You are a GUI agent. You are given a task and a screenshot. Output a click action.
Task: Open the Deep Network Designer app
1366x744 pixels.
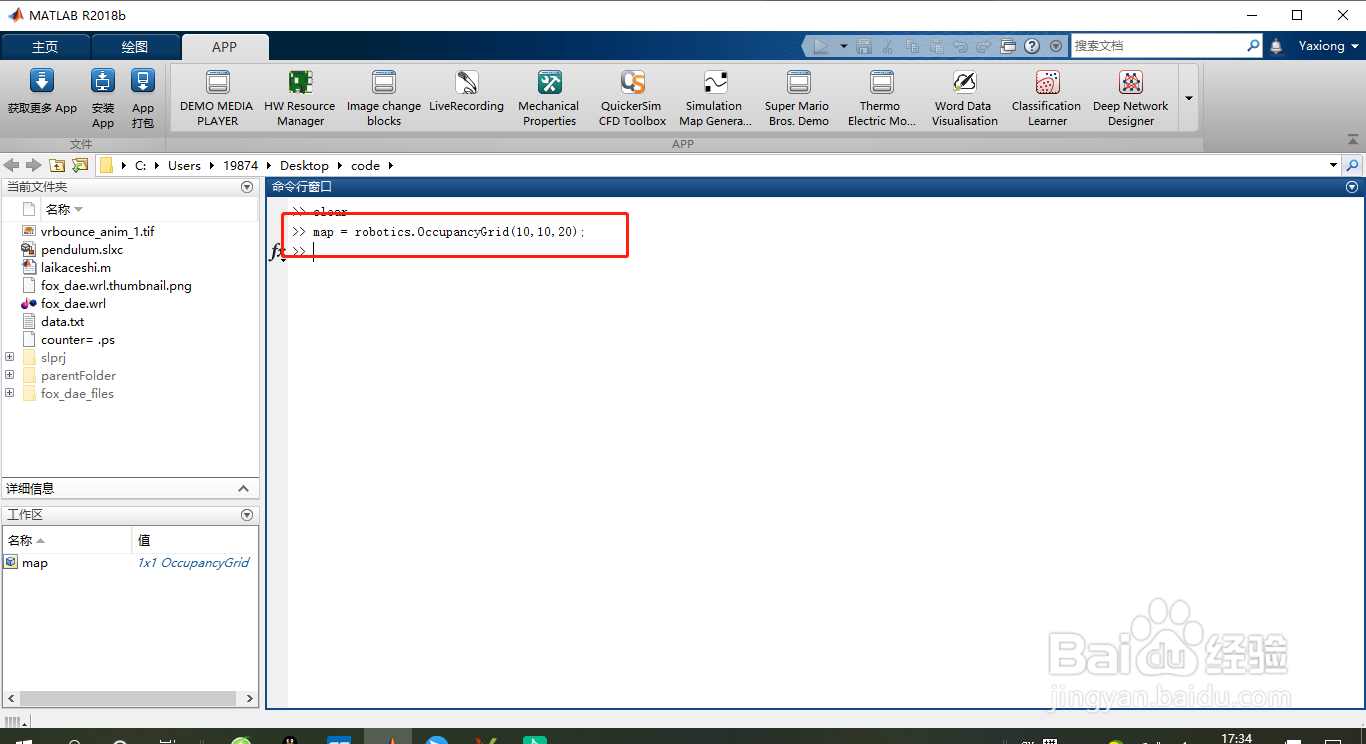coord(1131,99)
